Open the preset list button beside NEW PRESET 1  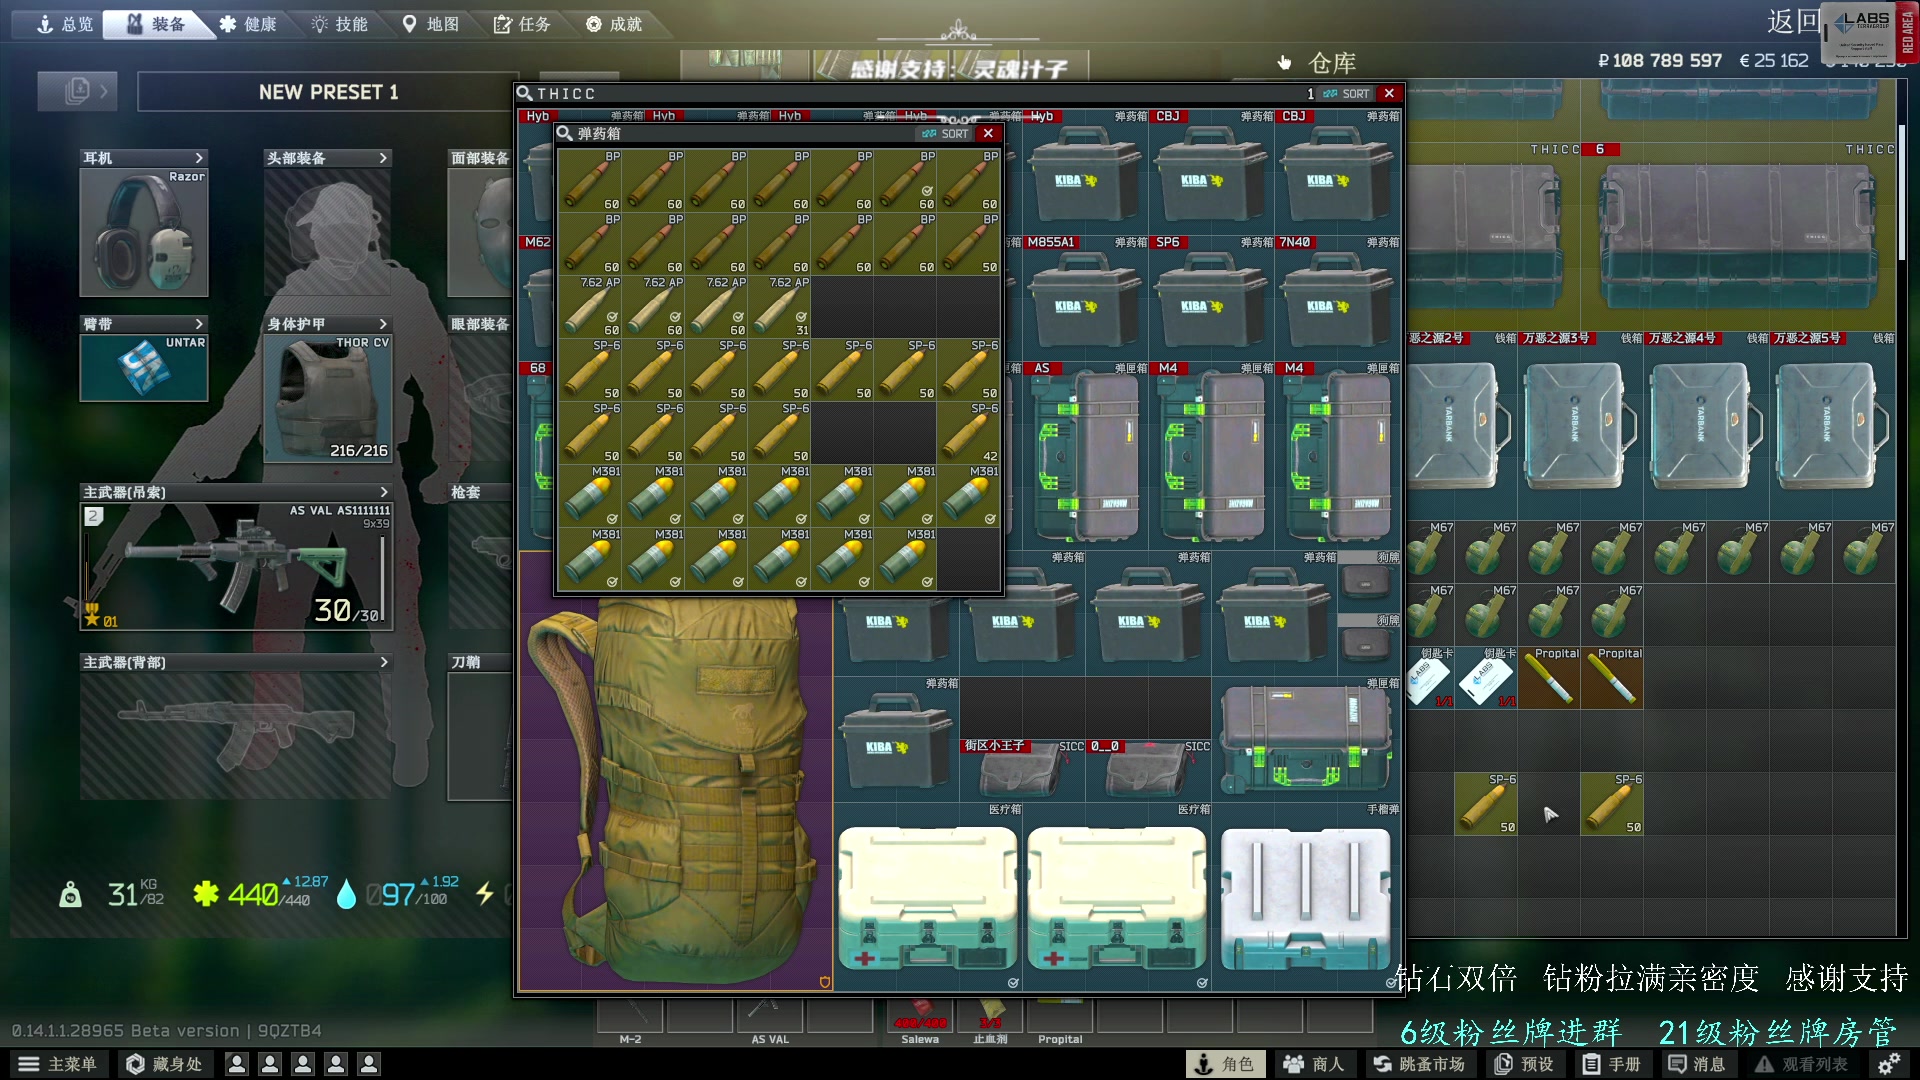pyautogui.click(x=77, y=91)
